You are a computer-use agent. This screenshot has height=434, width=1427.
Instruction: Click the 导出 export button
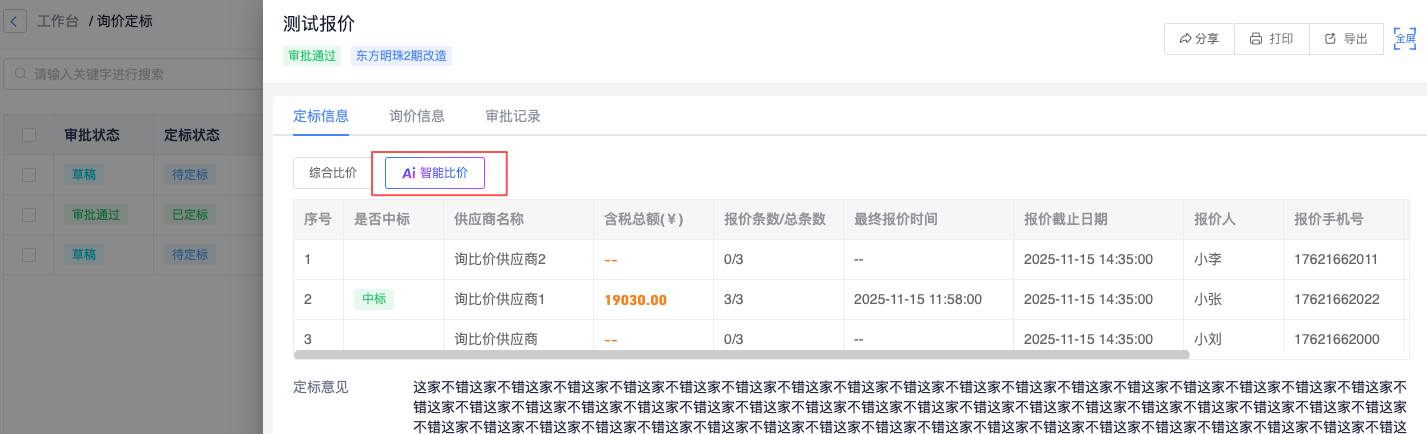[x=1345, y=39]
